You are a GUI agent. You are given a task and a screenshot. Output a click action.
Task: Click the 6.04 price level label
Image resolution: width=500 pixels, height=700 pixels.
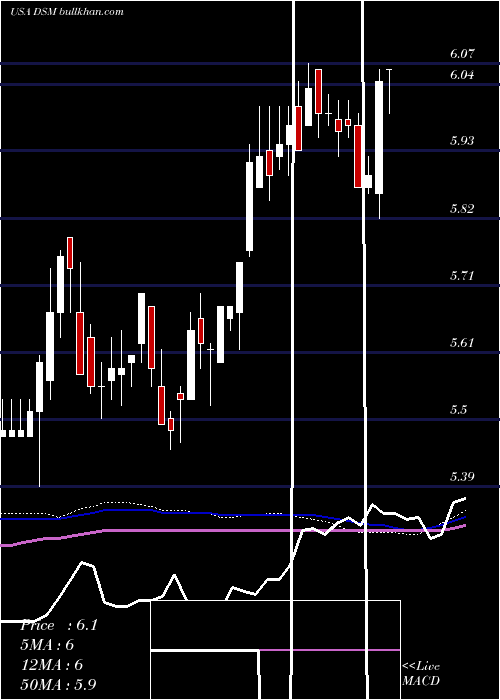pos(462,75)
